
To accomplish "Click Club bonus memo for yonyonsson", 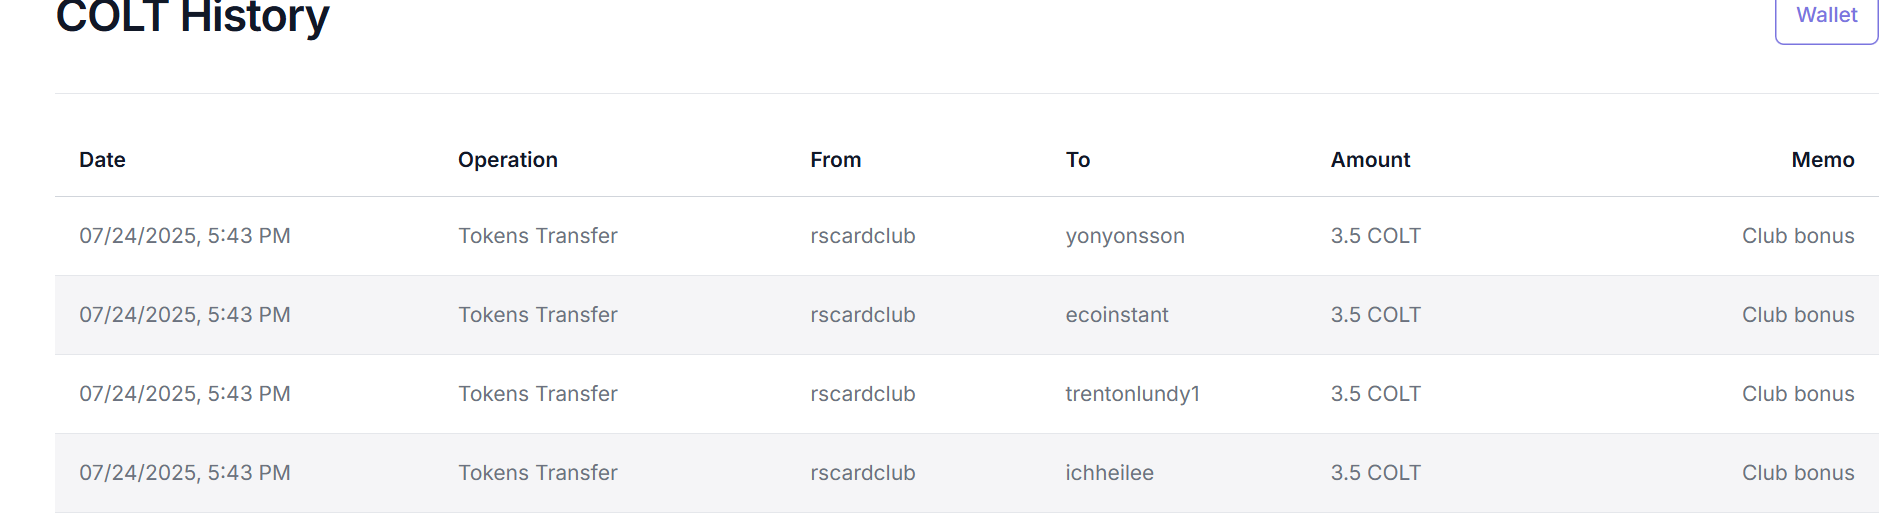I will click(x=1797, y=236).
